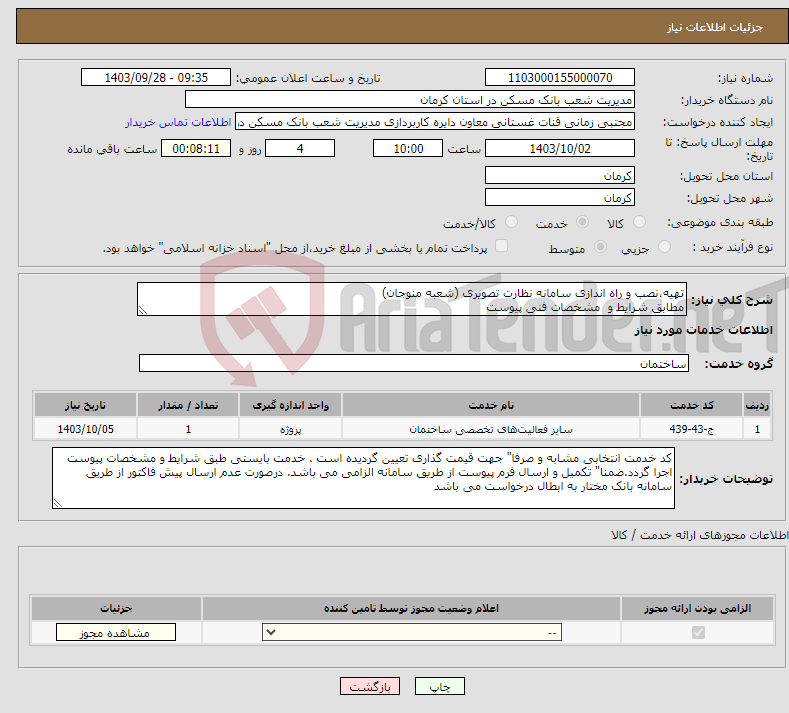
Task: Toggle the Islamic treasury payment checkbox
Action: pyautogui.click(x=501, y=246)
